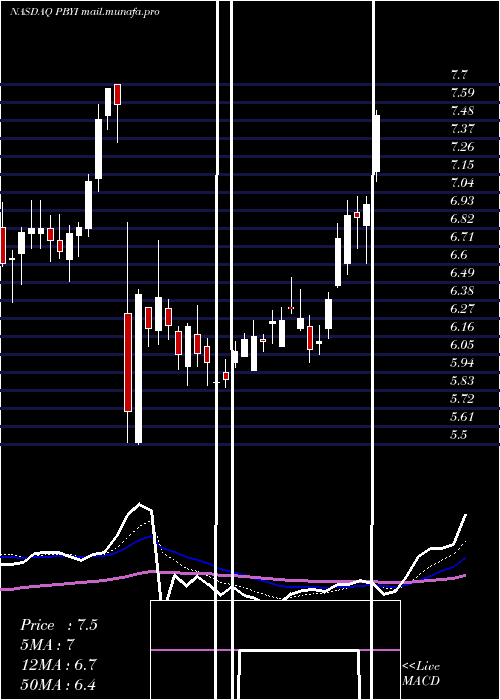
Task: Click the 6.16 price axis label
Action: (462, 327)
